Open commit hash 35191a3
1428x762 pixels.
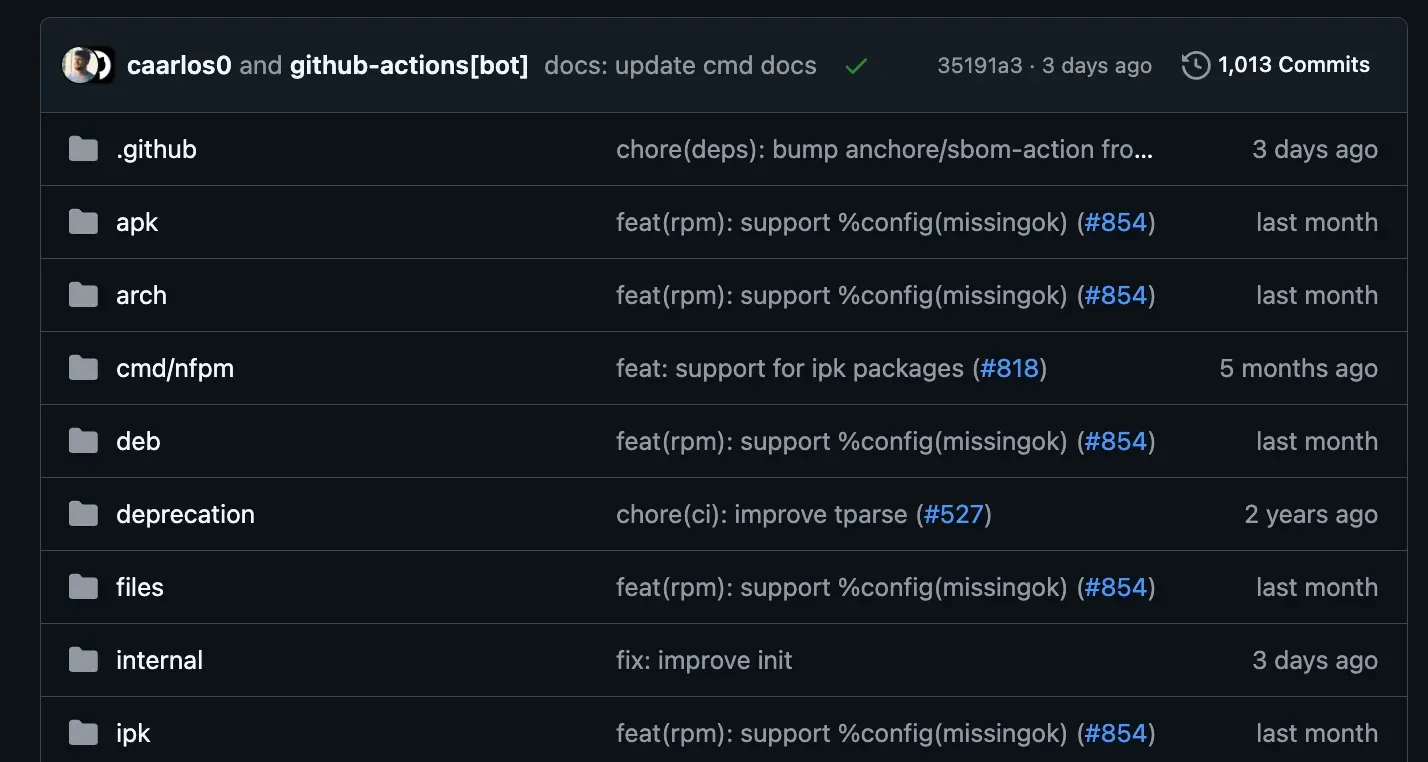tap(979, 66)
